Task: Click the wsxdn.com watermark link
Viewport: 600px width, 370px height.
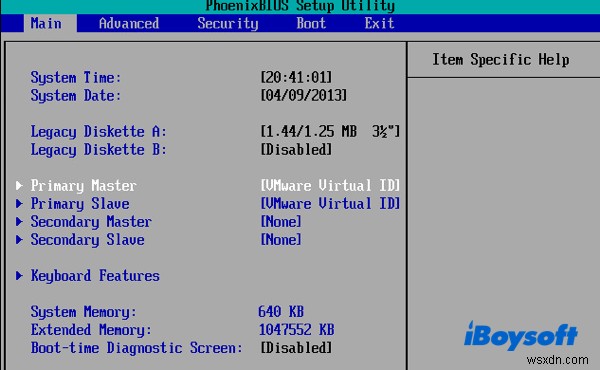Action: (558, 360)
